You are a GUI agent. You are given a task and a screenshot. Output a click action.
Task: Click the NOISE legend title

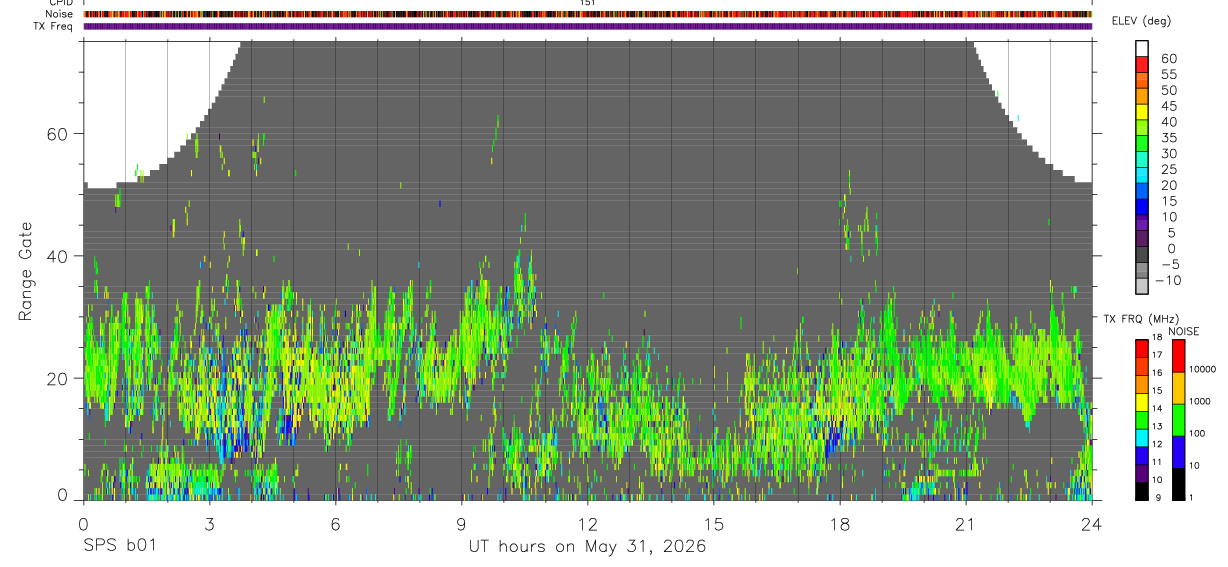point(1184,331)
